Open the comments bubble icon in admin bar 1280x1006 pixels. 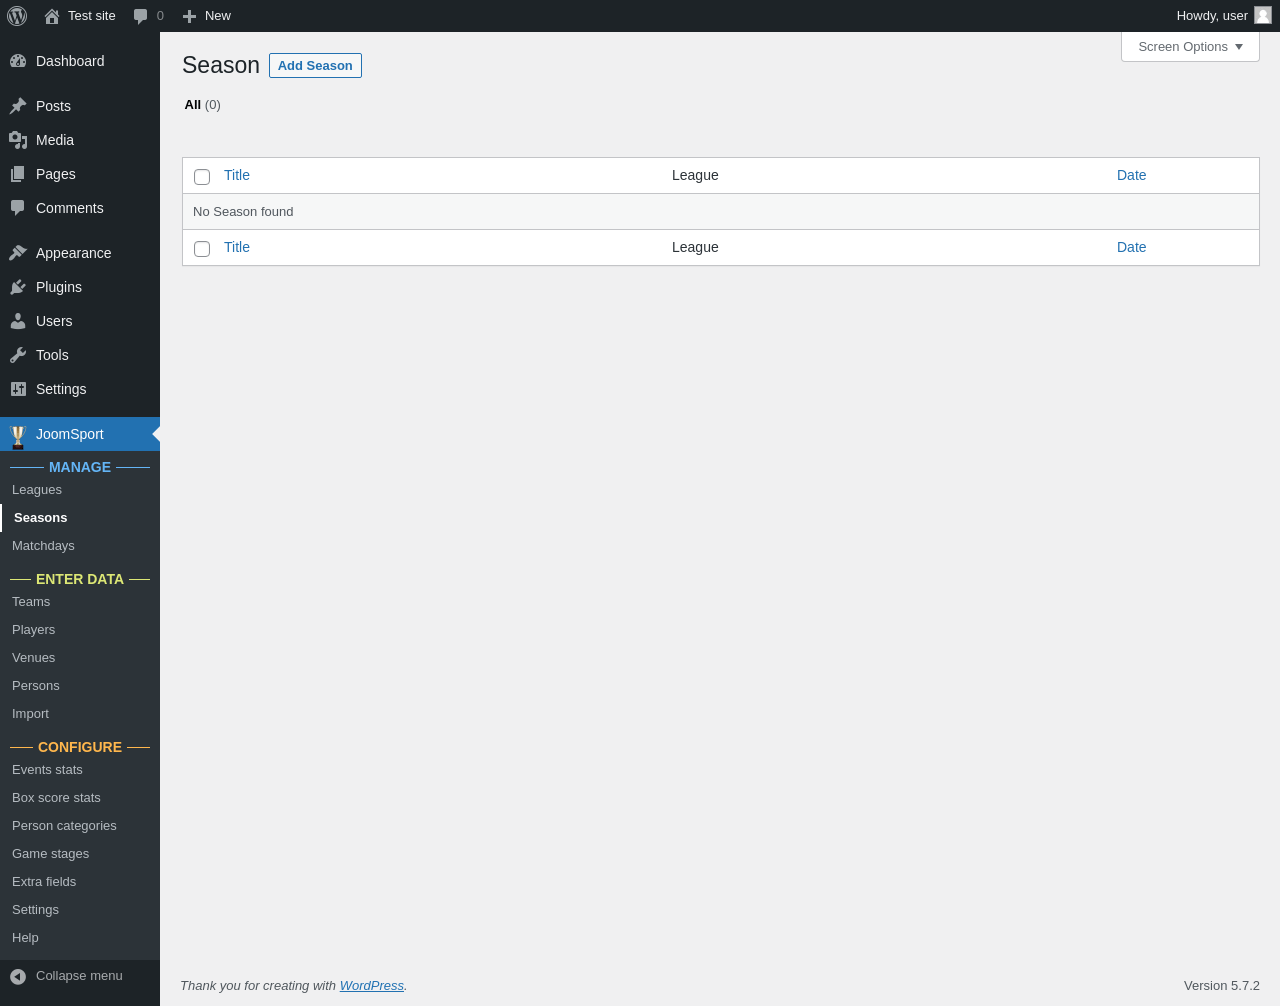tap(141, 16)
